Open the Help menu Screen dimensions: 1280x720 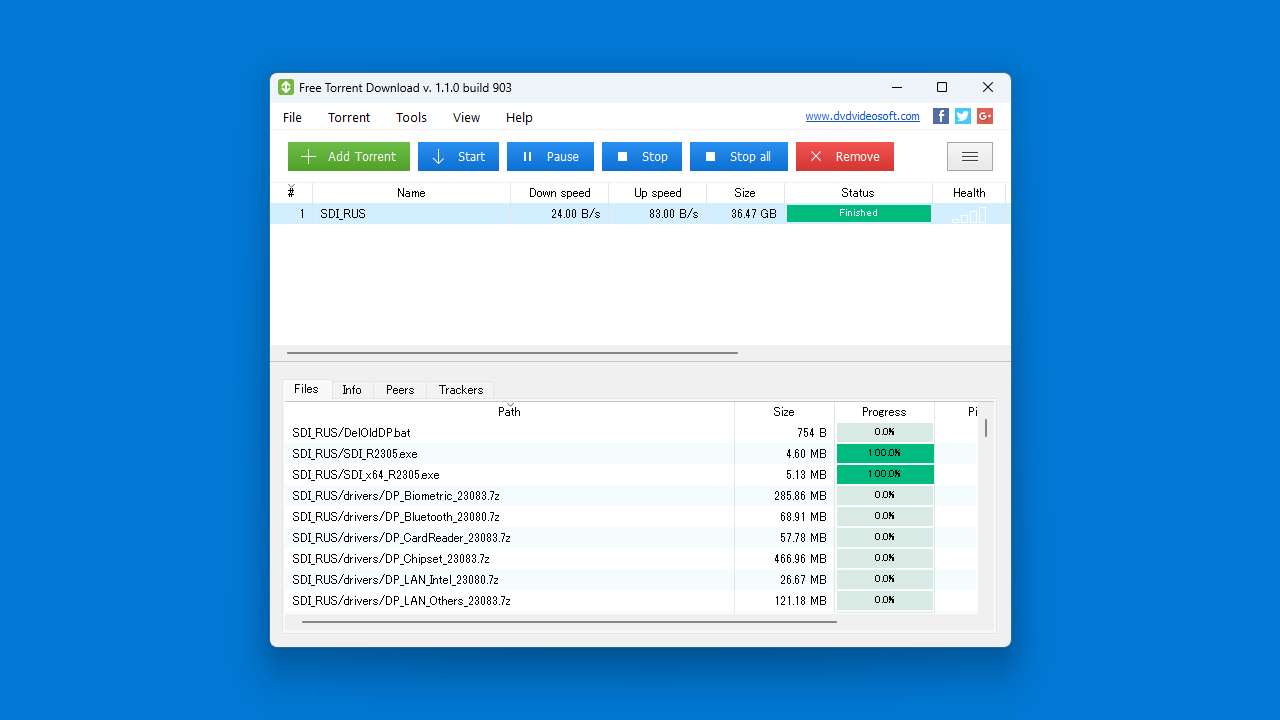pyautogui.click(x=519, y=117)
